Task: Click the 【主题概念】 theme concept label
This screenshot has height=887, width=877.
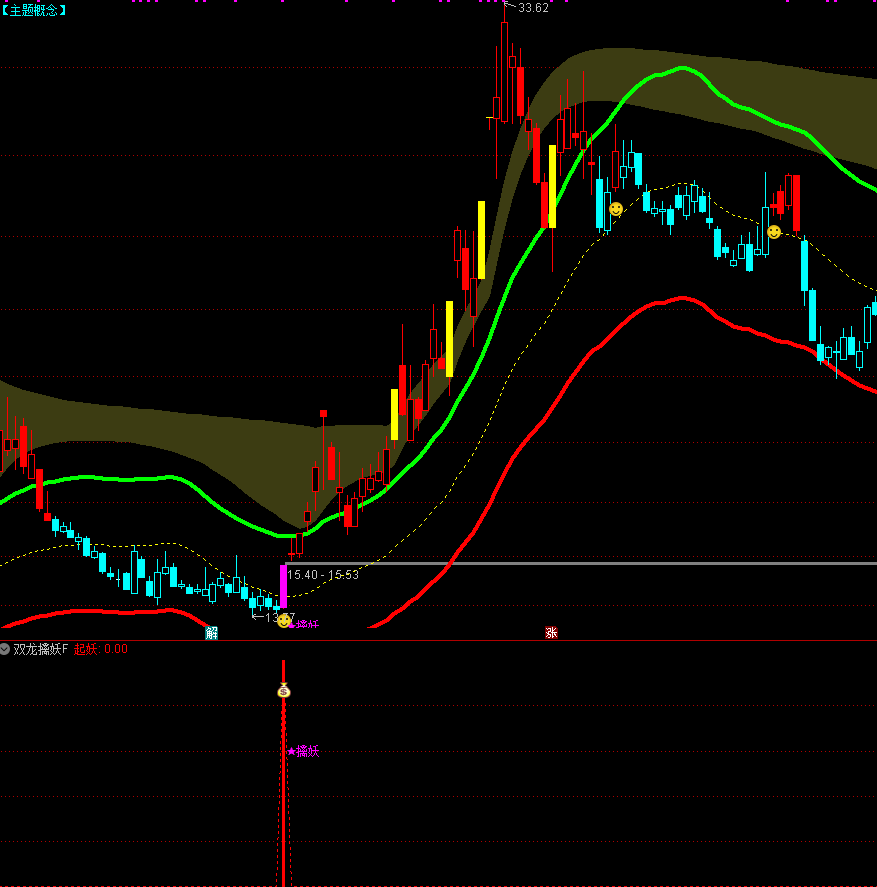Action: click(x=34, y=10)
